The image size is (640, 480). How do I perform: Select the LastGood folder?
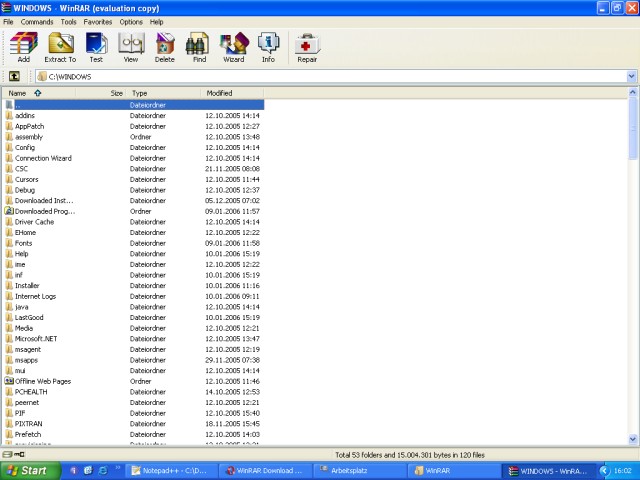(x=29, y=317)
